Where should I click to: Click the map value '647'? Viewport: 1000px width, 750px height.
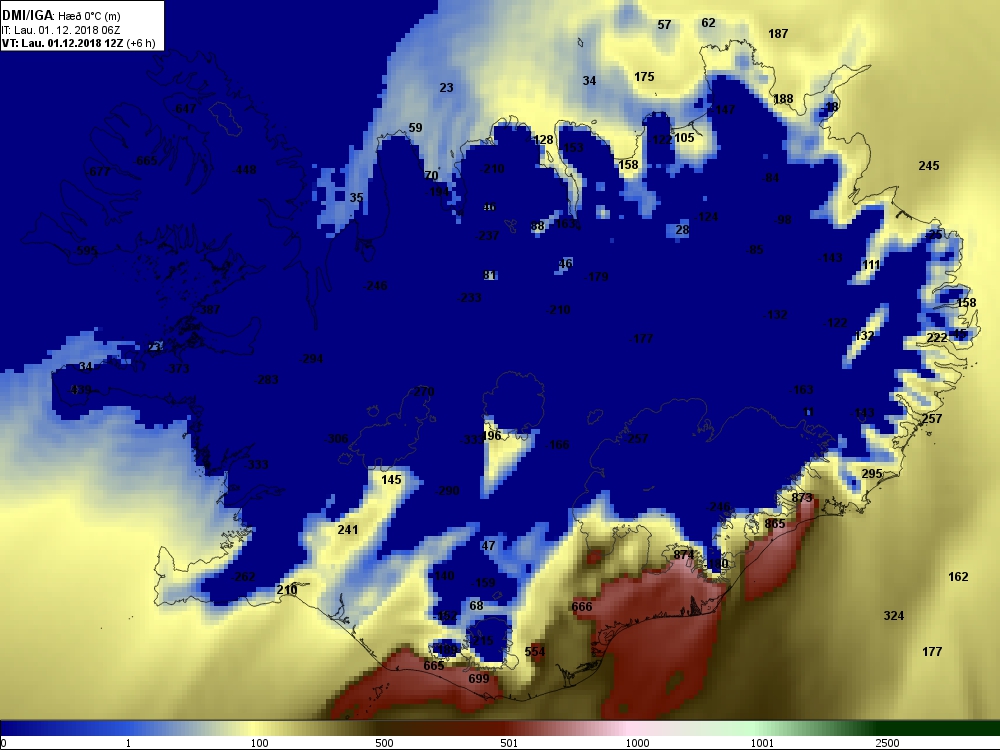pos(186,108)
